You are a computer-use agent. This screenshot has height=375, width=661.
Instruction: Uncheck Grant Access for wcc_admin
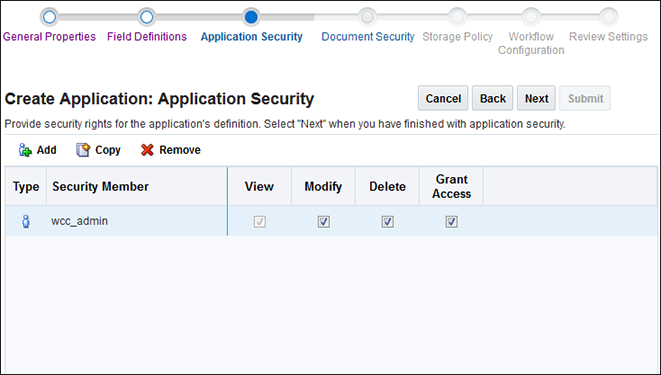point(451,222)
